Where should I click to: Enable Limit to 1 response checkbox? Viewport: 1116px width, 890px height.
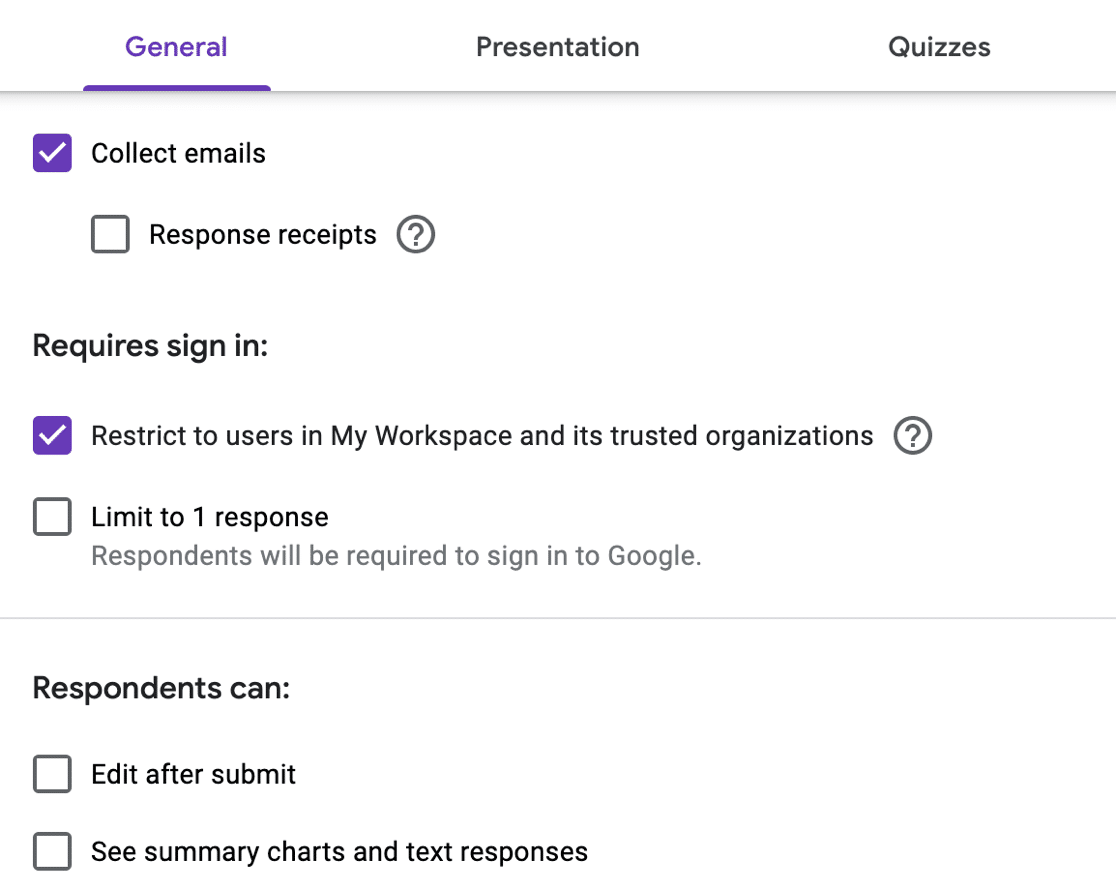pos(53,516)
